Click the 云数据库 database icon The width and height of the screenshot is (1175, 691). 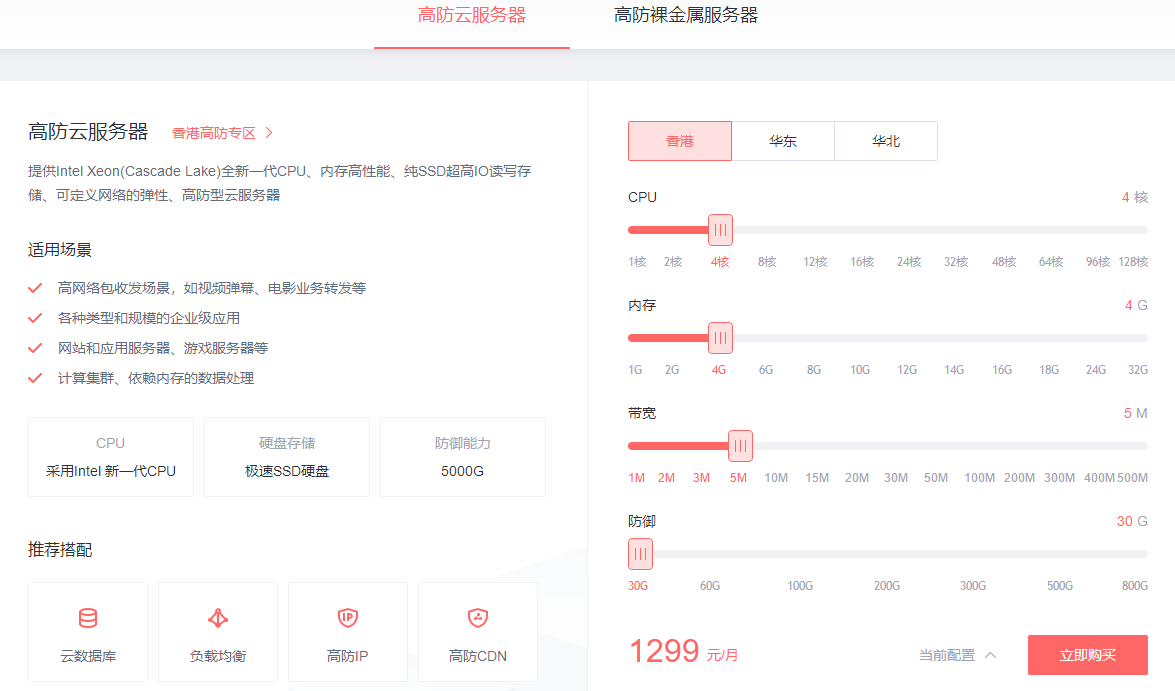click(x=88, y=619)
